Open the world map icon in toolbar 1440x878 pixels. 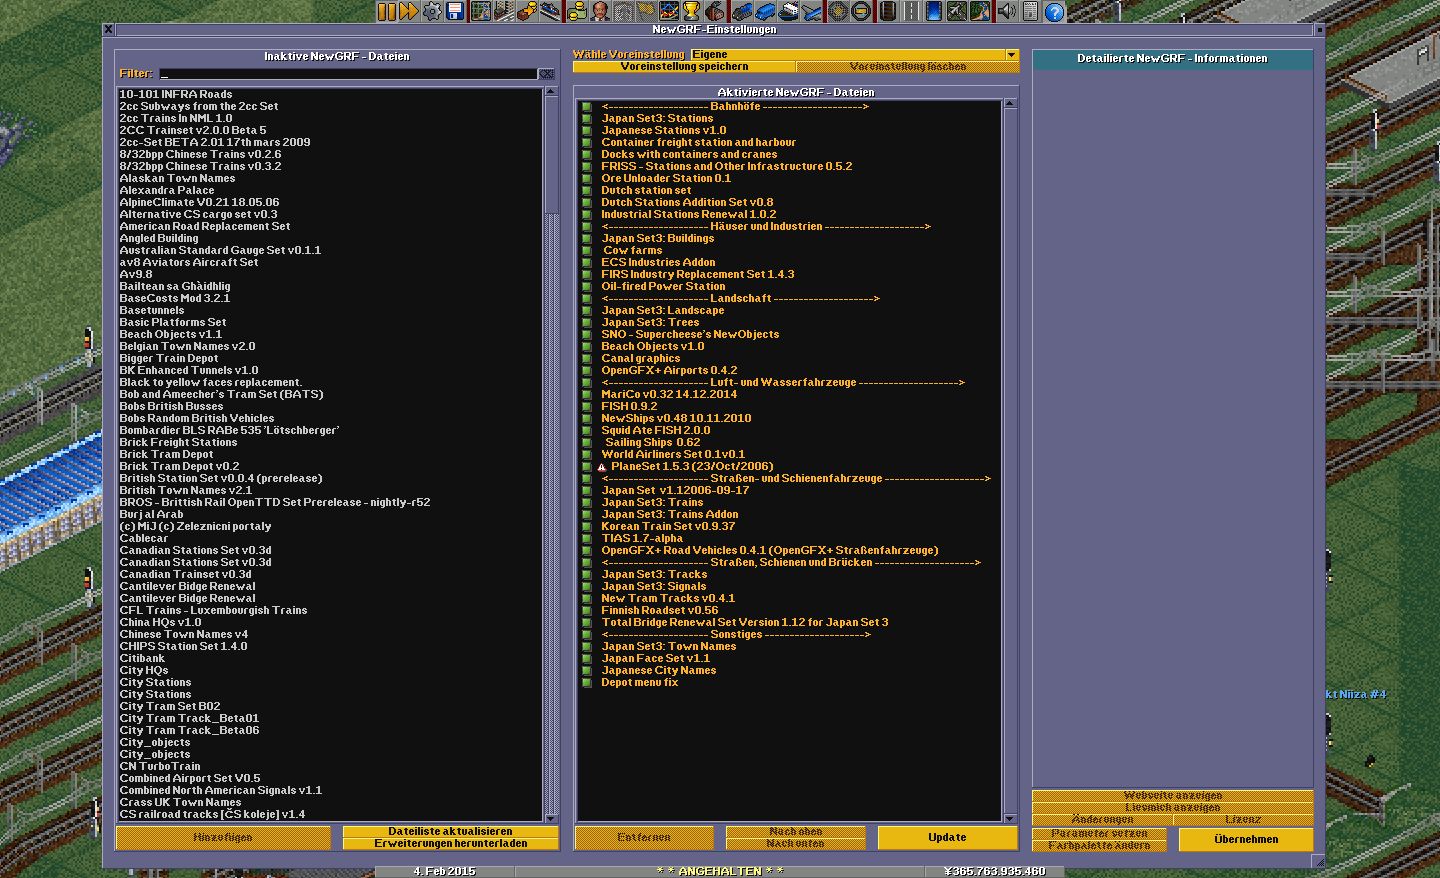[x=480, y=11]
